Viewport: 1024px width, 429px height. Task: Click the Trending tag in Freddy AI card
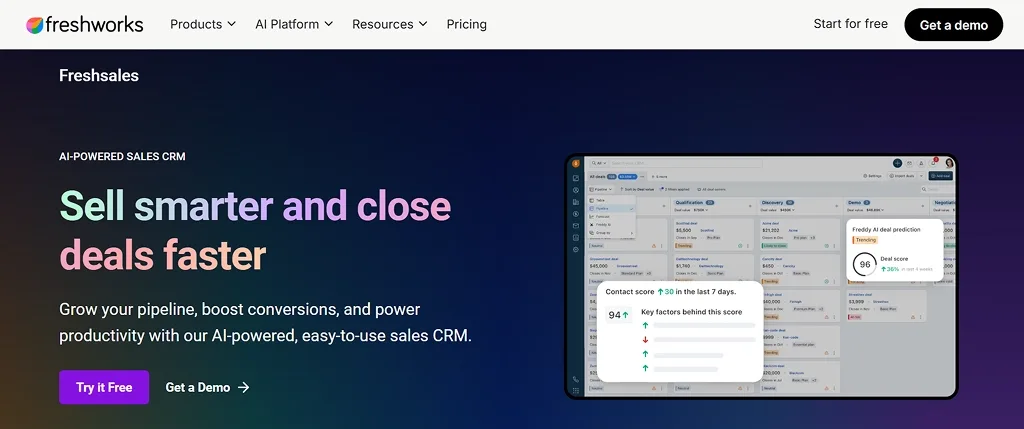865,240
